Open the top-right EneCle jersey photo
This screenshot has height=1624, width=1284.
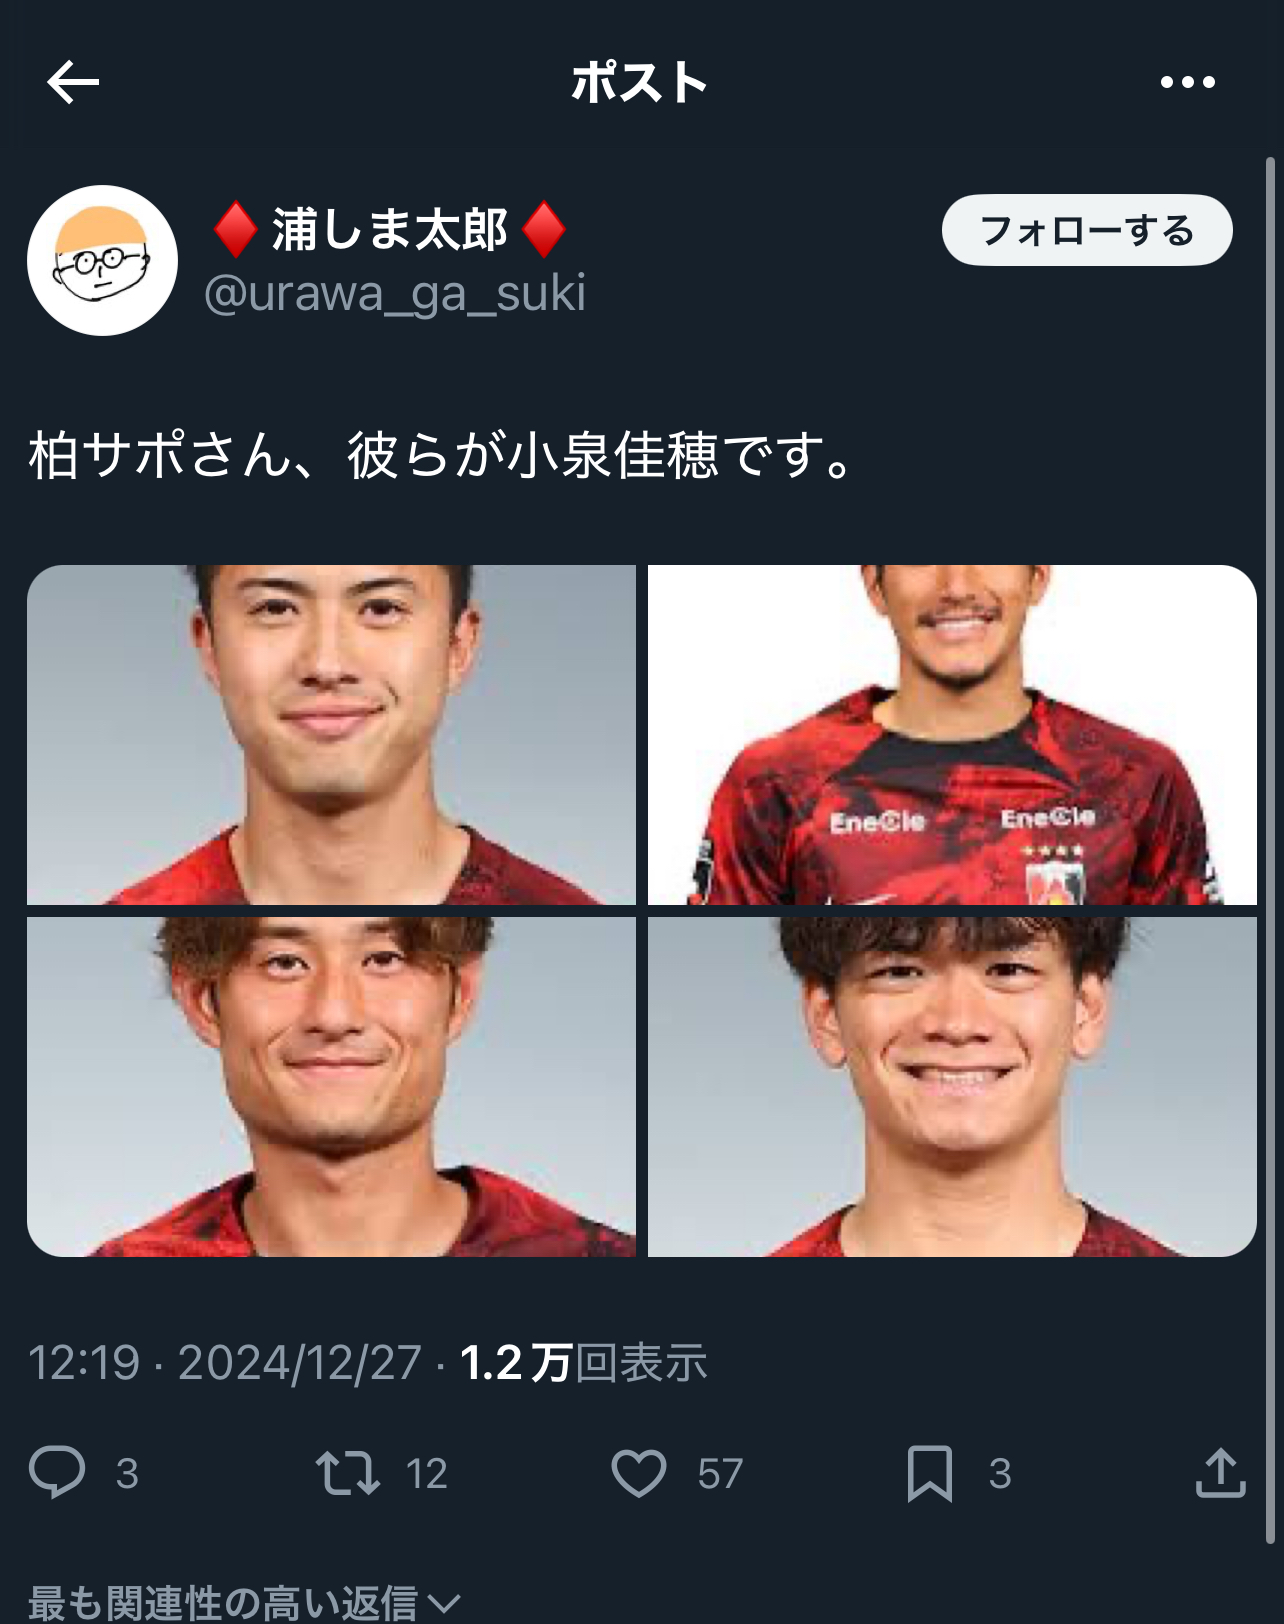(x=952, y=735)
